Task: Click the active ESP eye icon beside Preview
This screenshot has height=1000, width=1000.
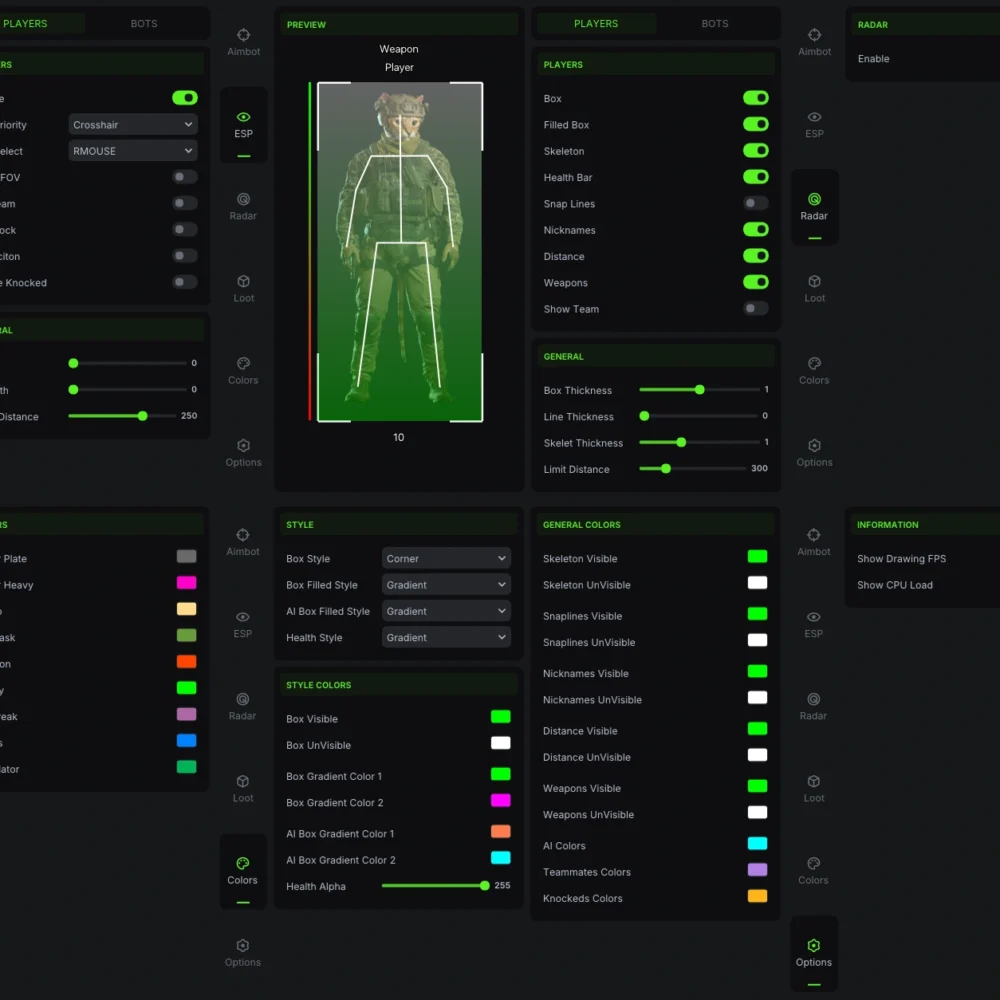Action: 244,117
